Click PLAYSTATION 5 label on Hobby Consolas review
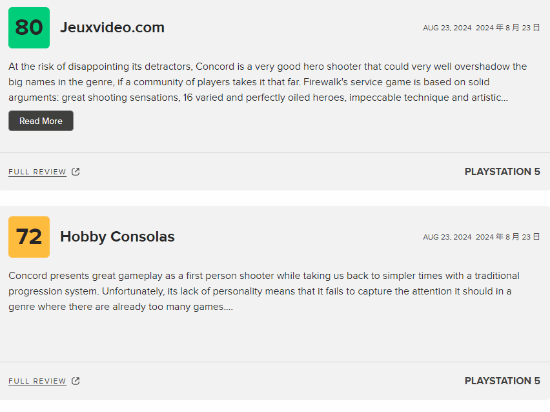The height and width of the screenshot is (412, 550). click(502, 381)
